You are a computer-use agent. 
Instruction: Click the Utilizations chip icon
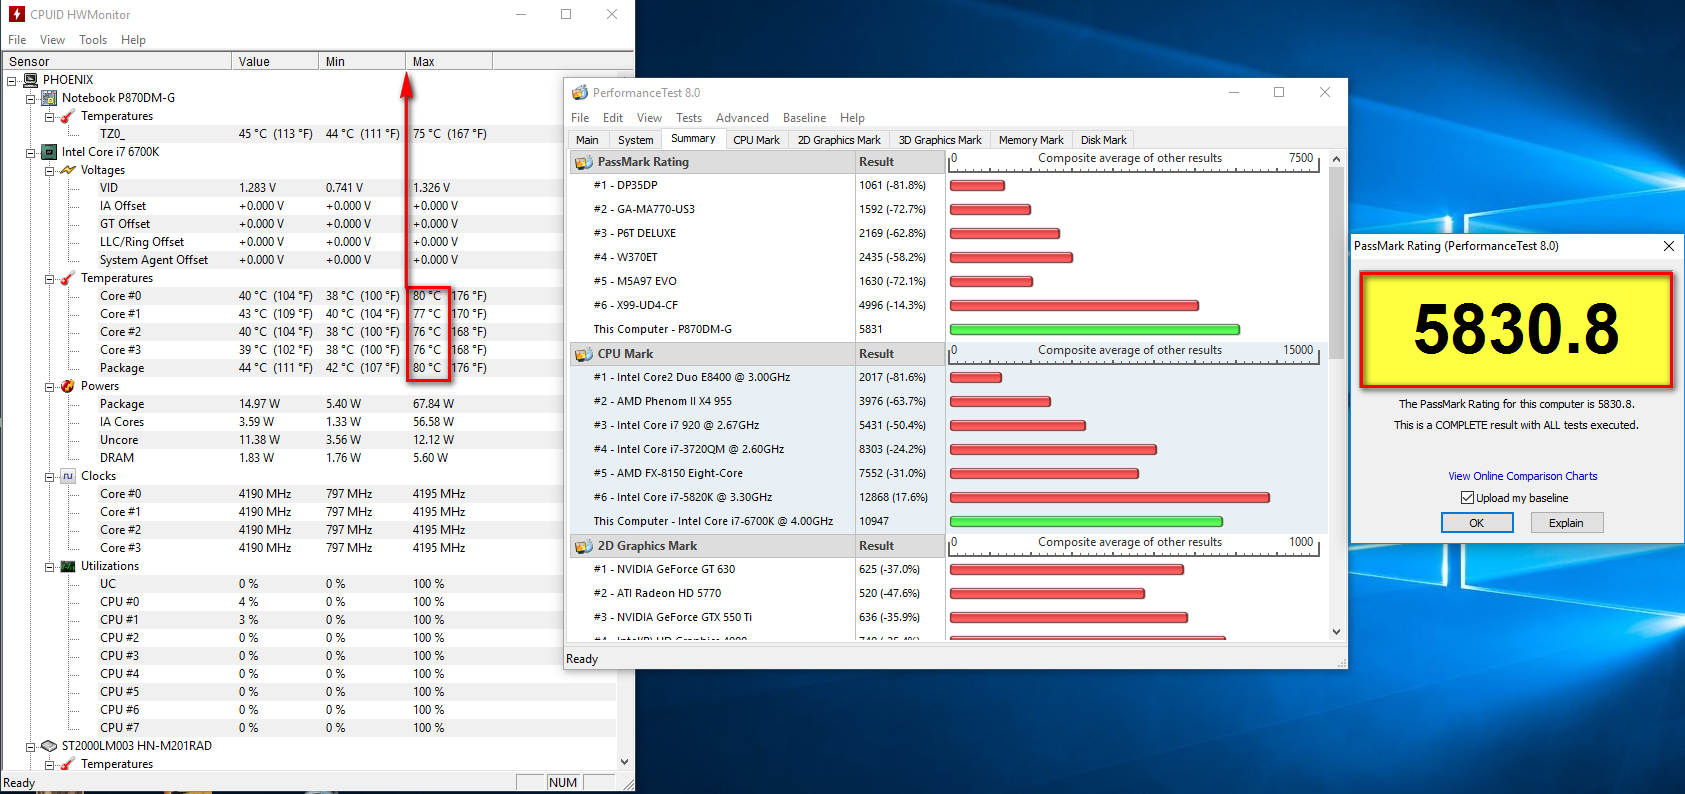pyautogui.click(x=68, y=566)
